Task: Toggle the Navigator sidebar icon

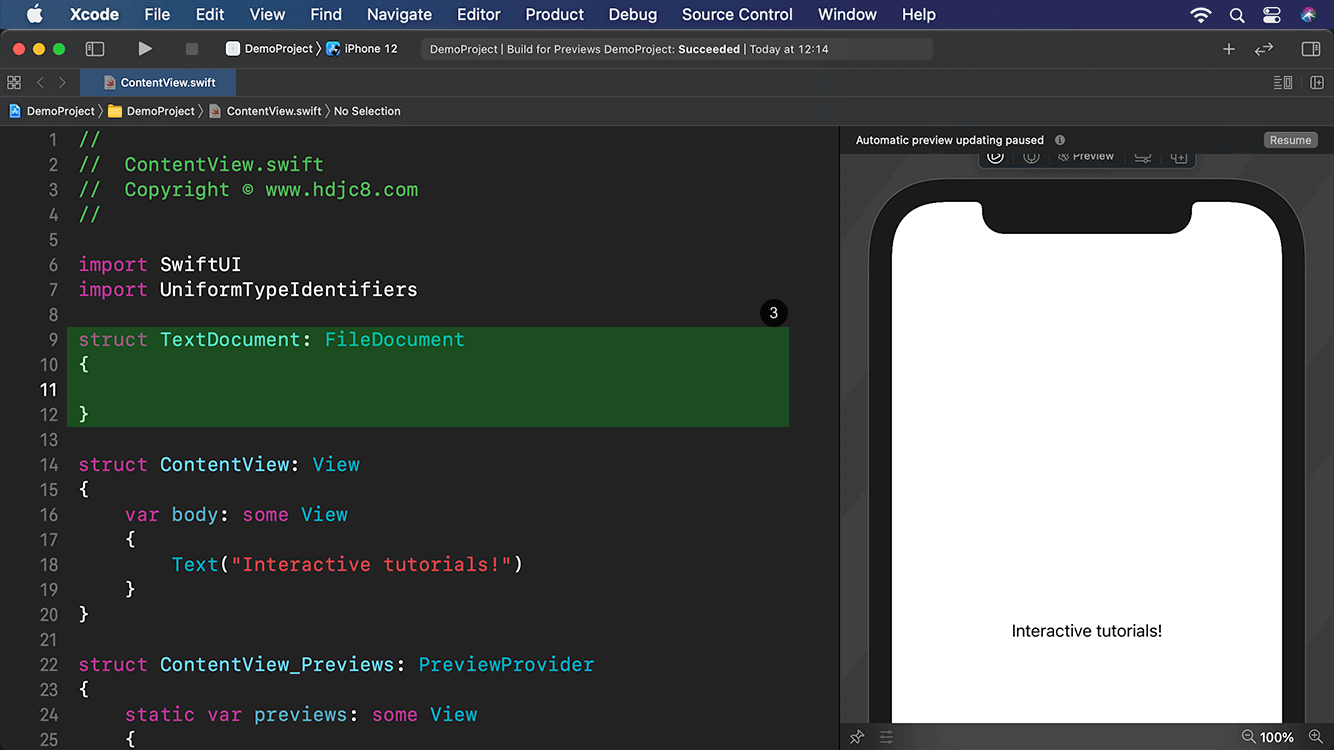Action: tap(95, 48)
